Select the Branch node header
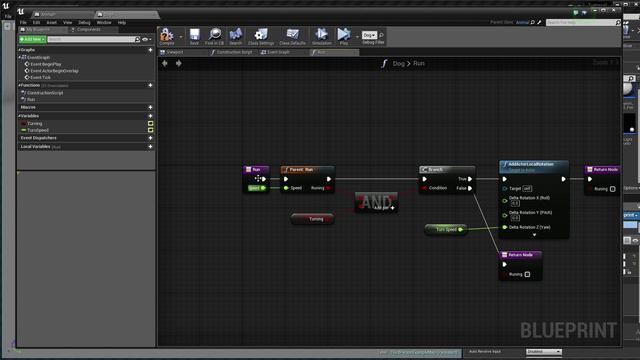640x360 pixels. pyautogui.click(x=447, y=169)
